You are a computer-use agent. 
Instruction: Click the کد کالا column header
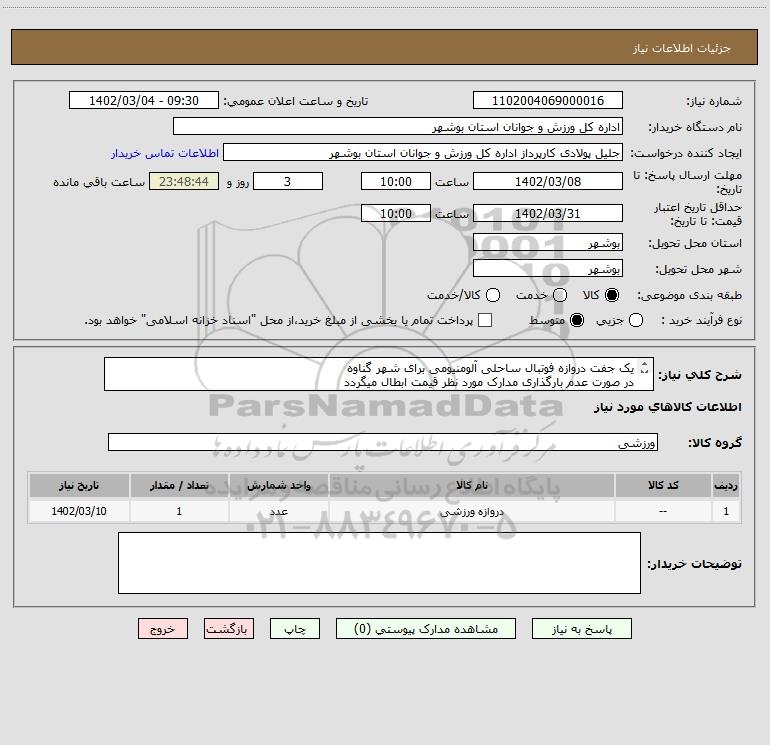[663, 485]
